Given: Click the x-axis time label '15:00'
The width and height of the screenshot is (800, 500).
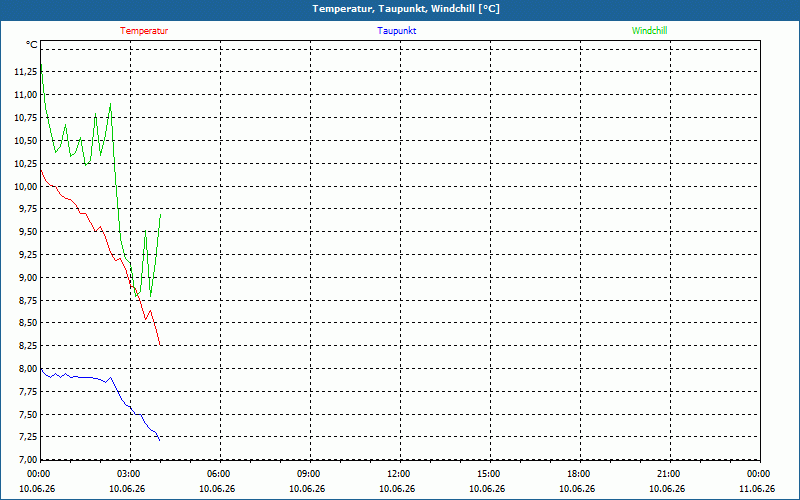Looking at the screenshot, I should [x=489, y=474].
